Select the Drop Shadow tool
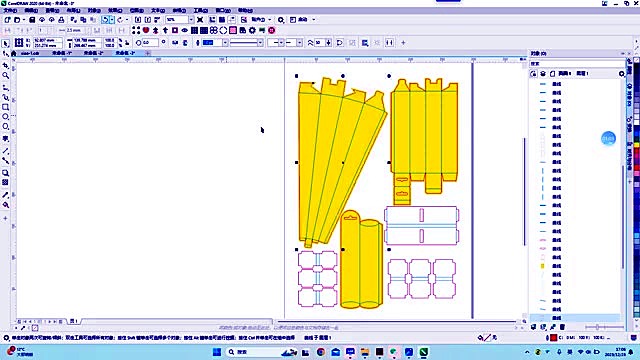 pos(5,173)
